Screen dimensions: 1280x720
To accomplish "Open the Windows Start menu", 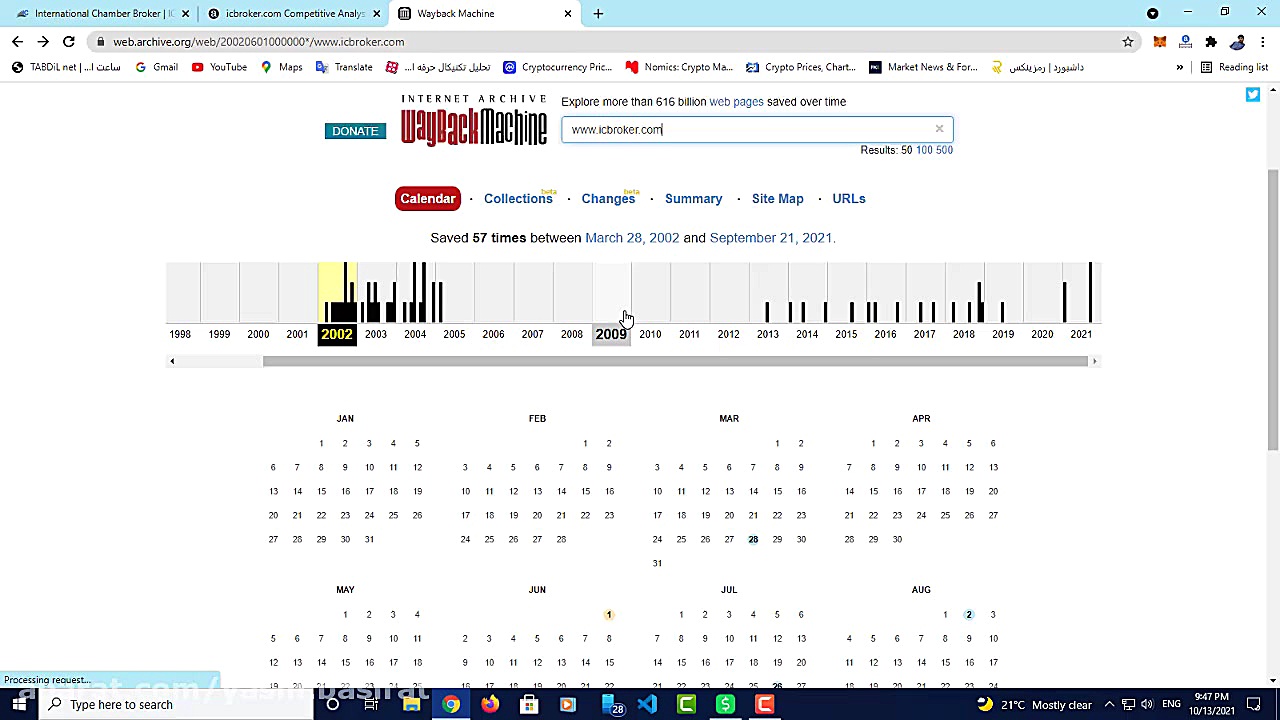I will 19,704.
